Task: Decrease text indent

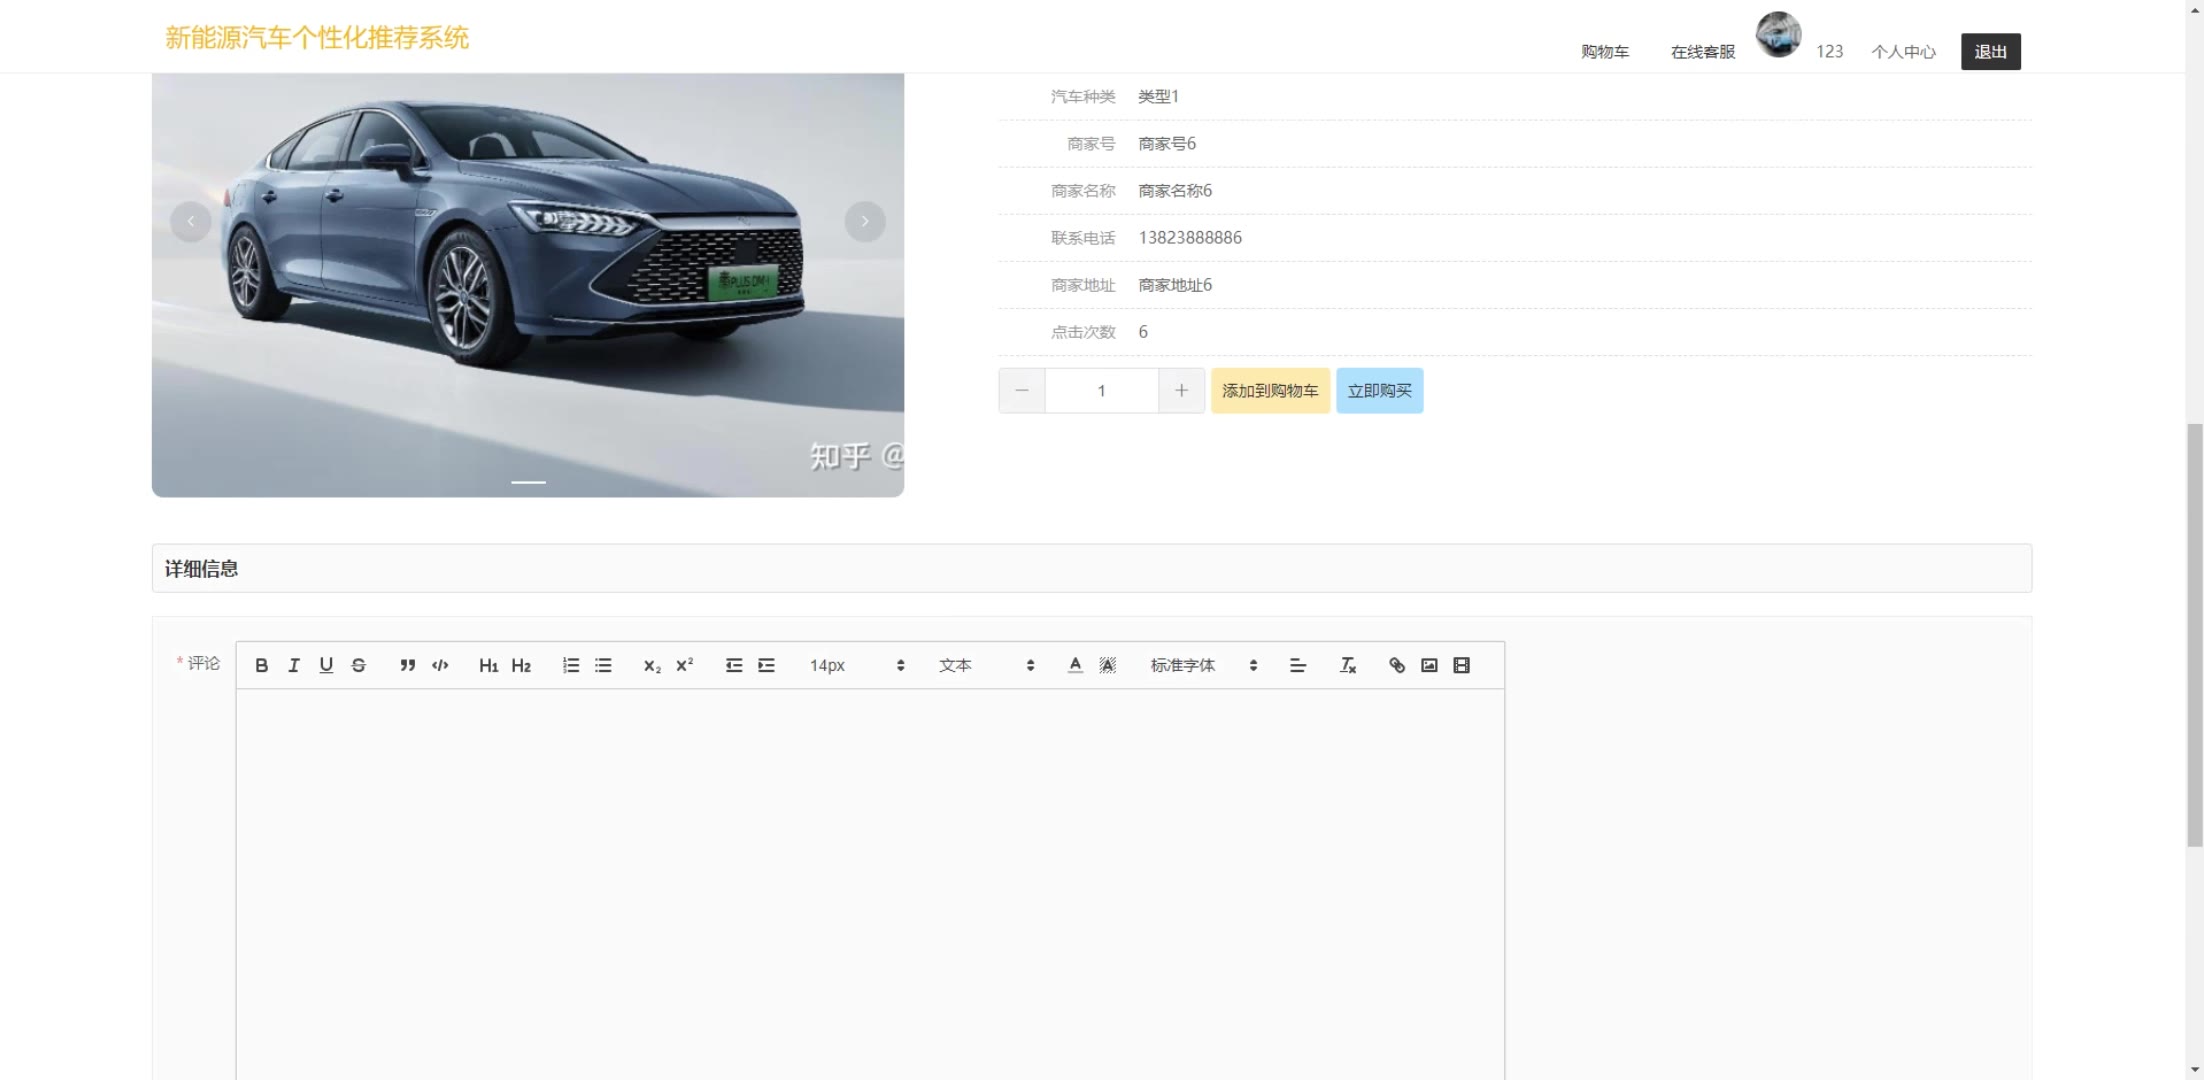Action: tap(734, 665)
